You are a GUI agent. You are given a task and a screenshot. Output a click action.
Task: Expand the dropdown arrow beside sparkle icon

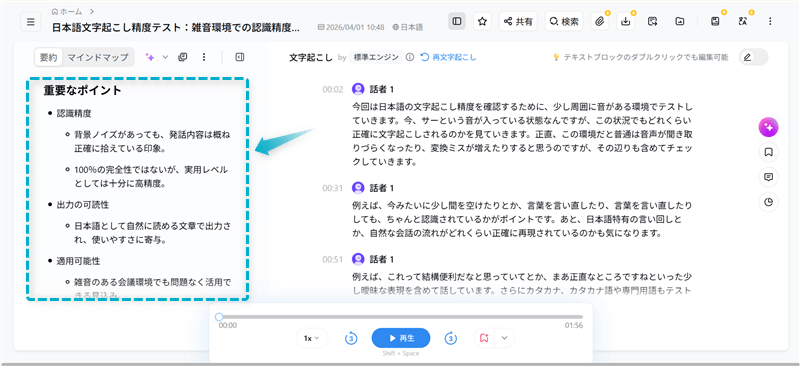[x=165, y=57]
